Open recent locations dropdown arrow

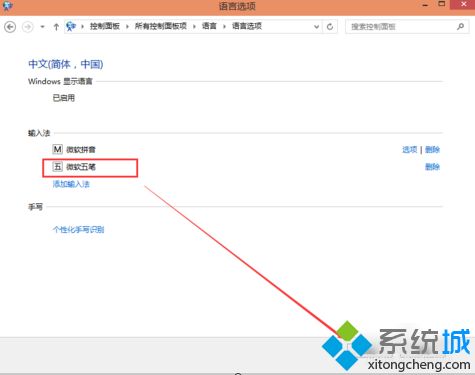coord(42,27)
